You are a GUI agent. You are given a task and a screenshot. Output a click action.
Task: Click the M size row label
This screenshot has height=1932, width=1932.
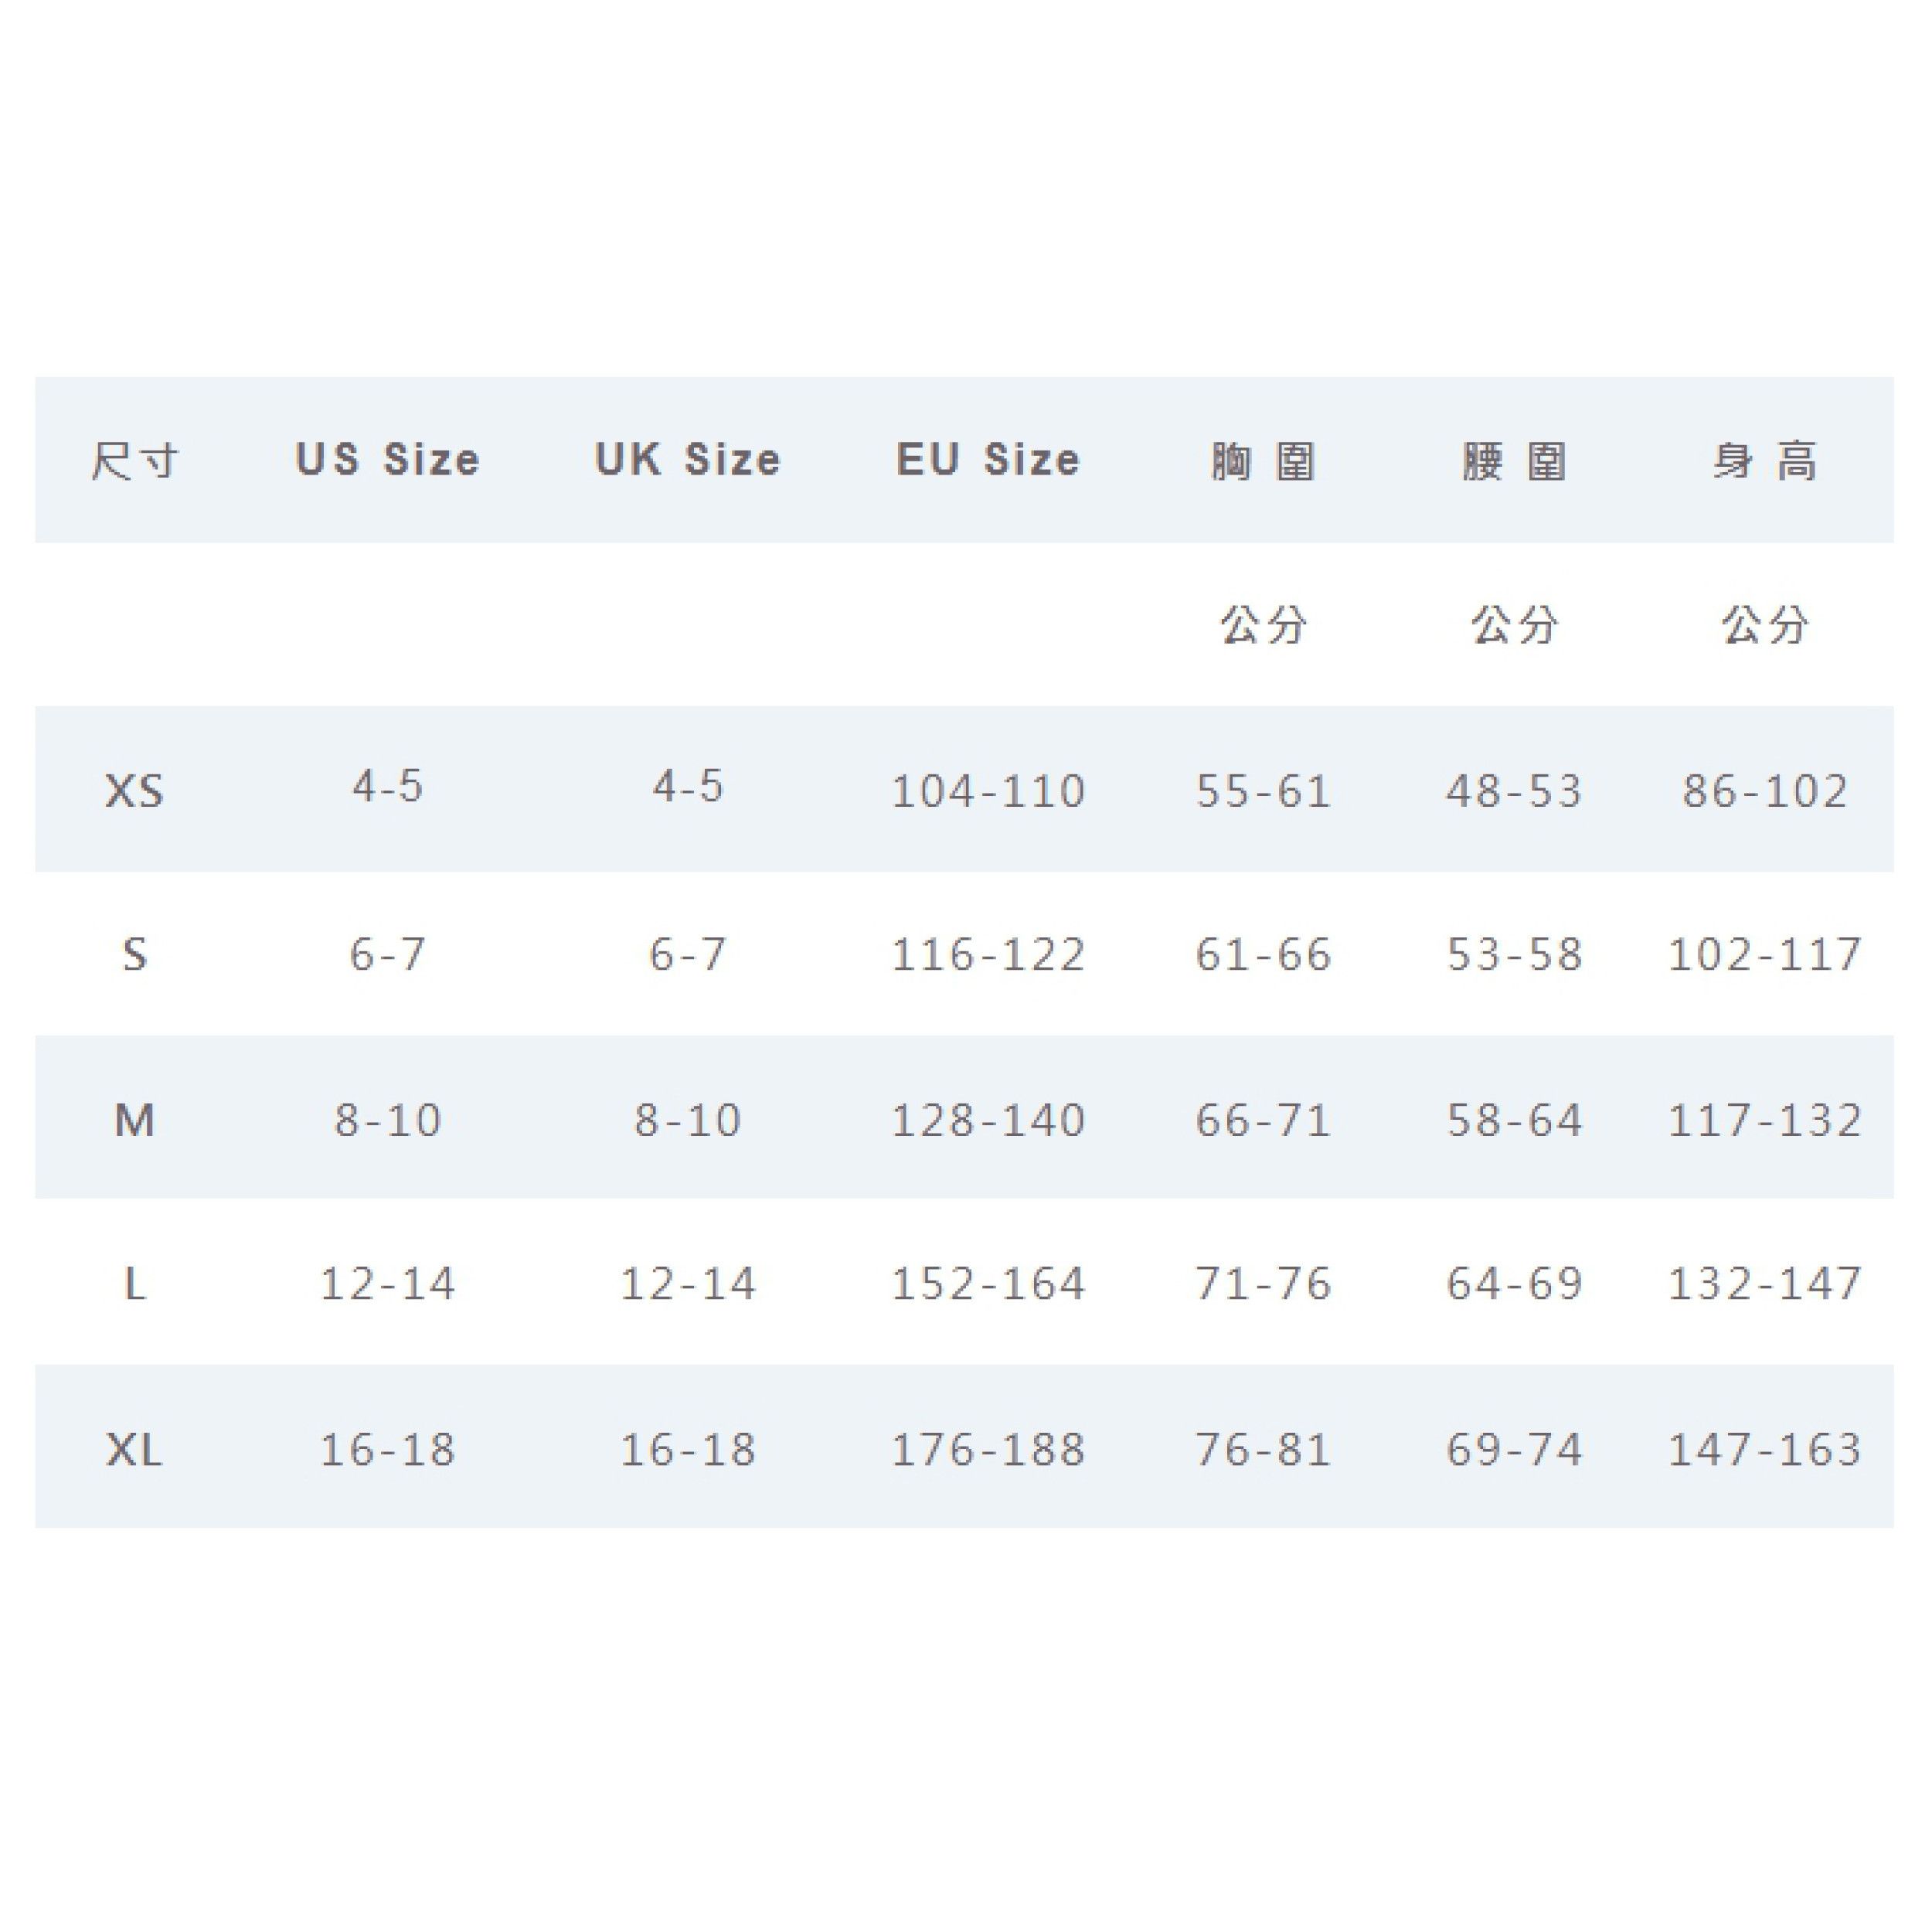tap(135, 1120)
